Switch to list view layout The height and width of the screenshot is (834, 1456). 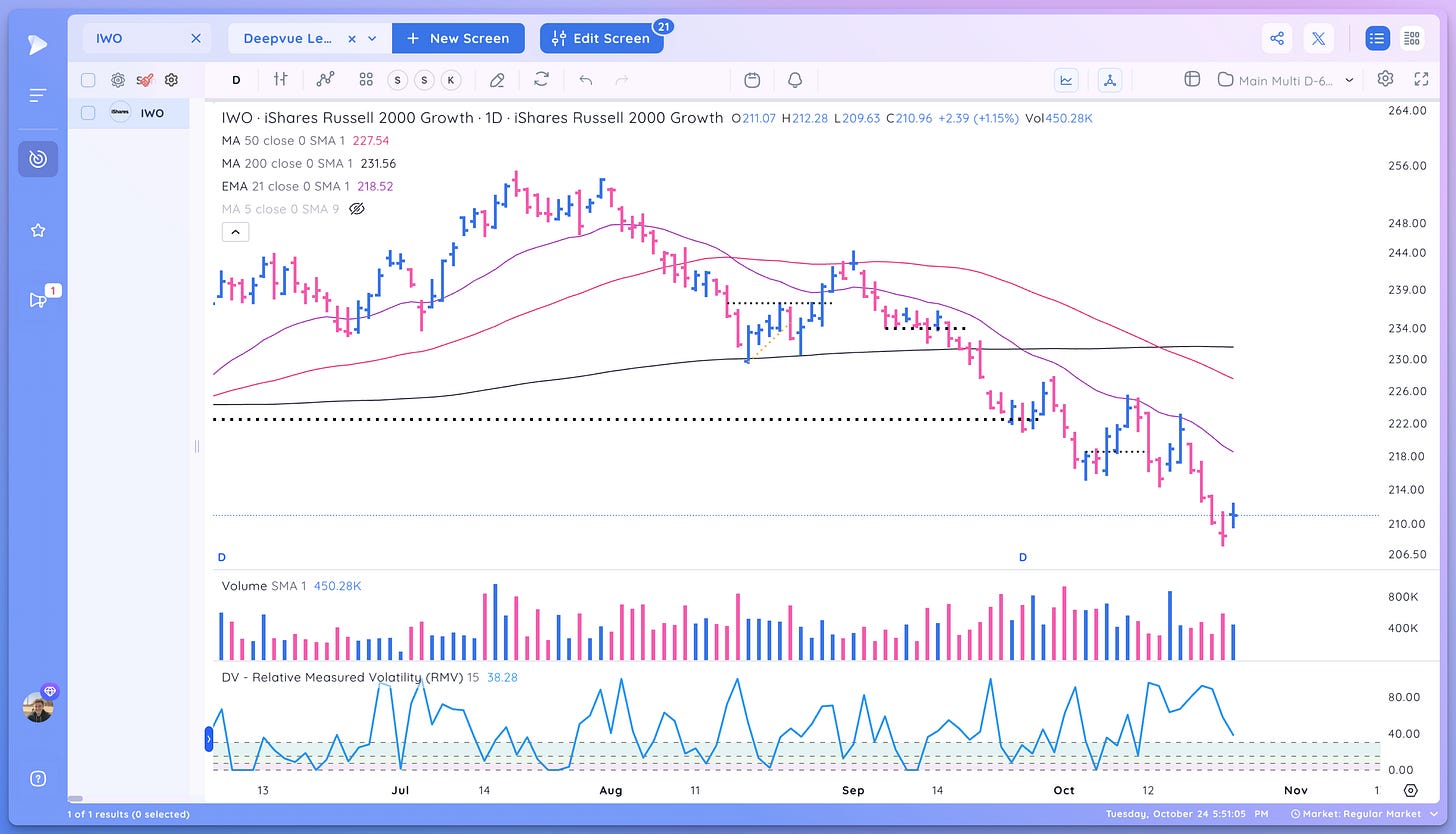[x=1378, y=39]
